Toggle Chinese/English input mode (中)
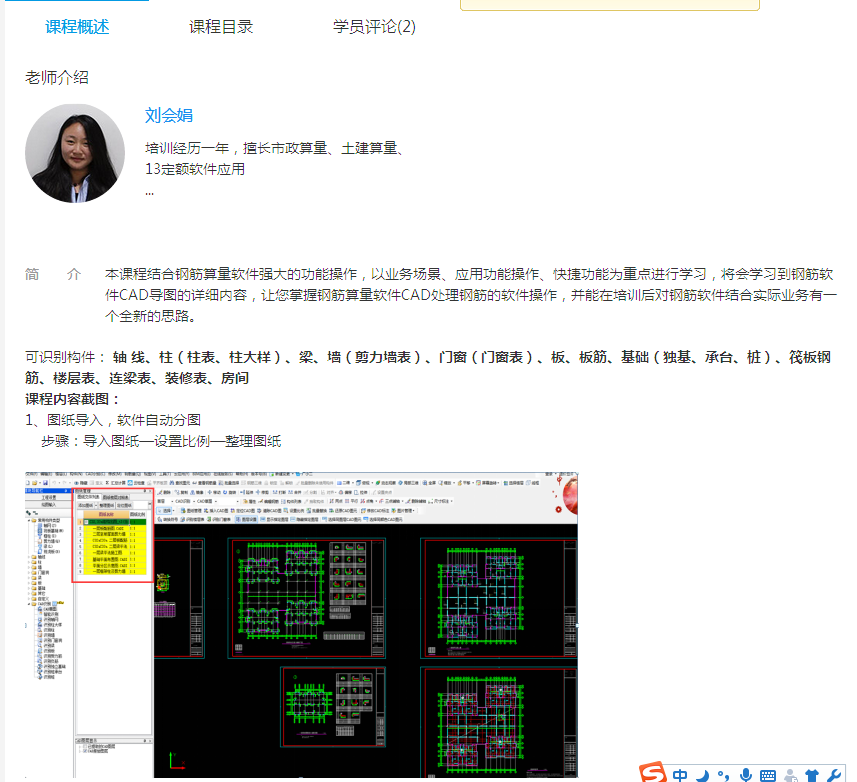 [x=680, y=775]
